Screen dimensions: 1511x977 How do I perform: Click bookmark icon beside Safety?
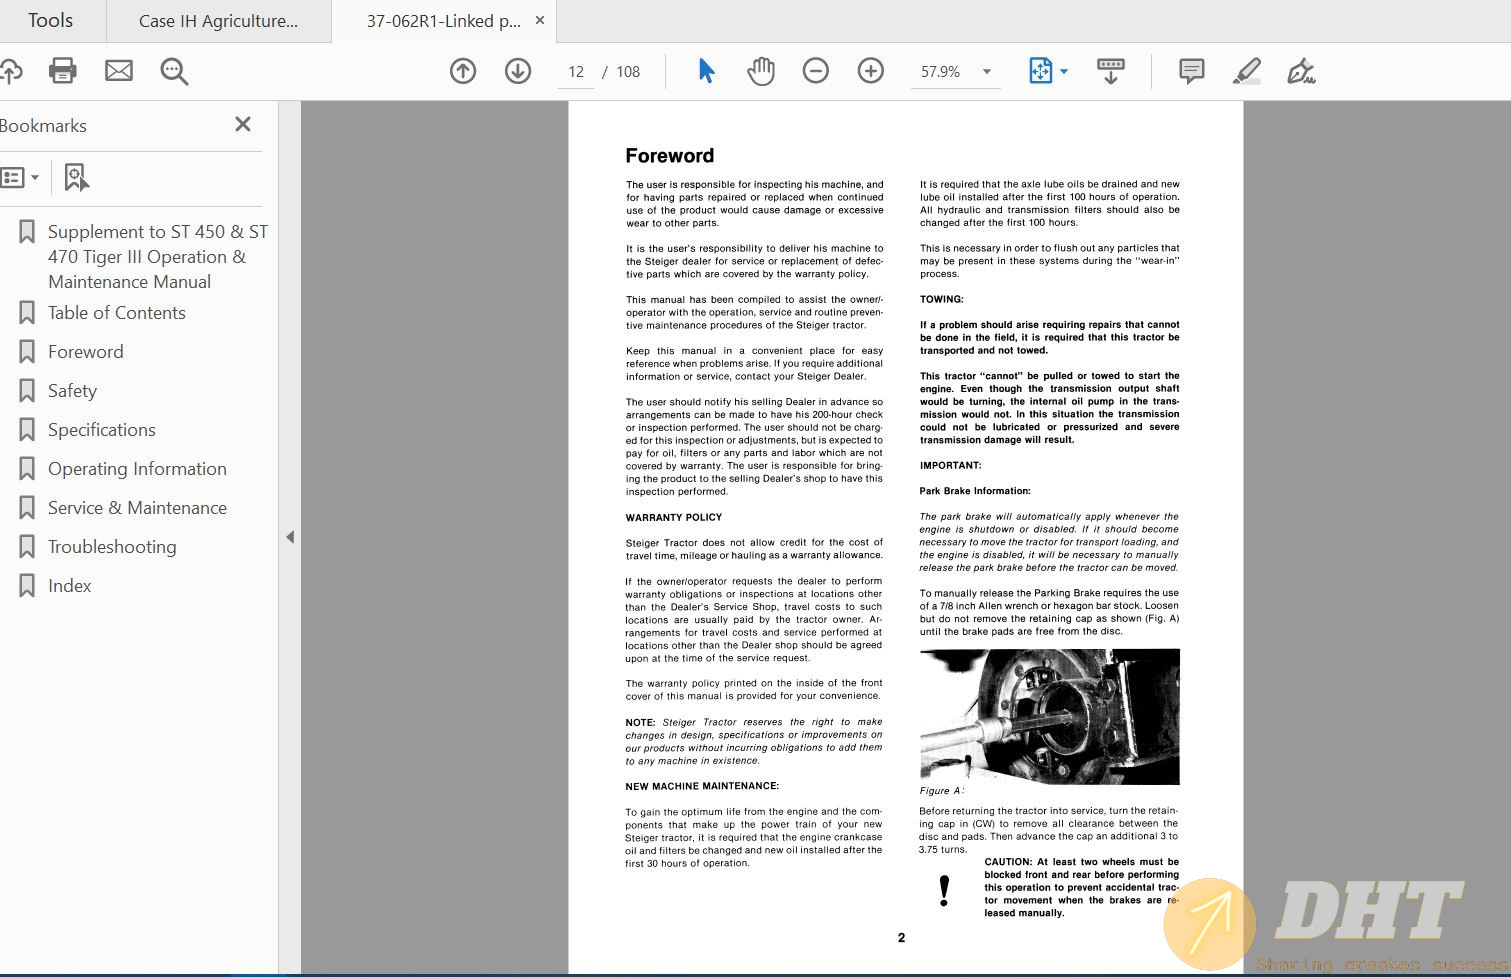(x=27, y=391)
